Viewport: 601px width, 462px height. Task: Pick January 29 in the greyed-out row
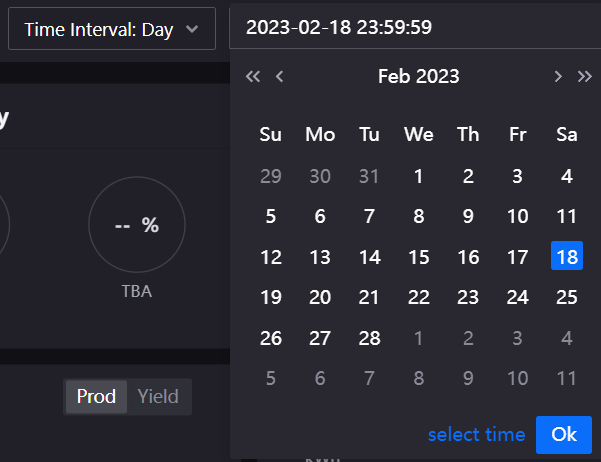click(270, 176)
